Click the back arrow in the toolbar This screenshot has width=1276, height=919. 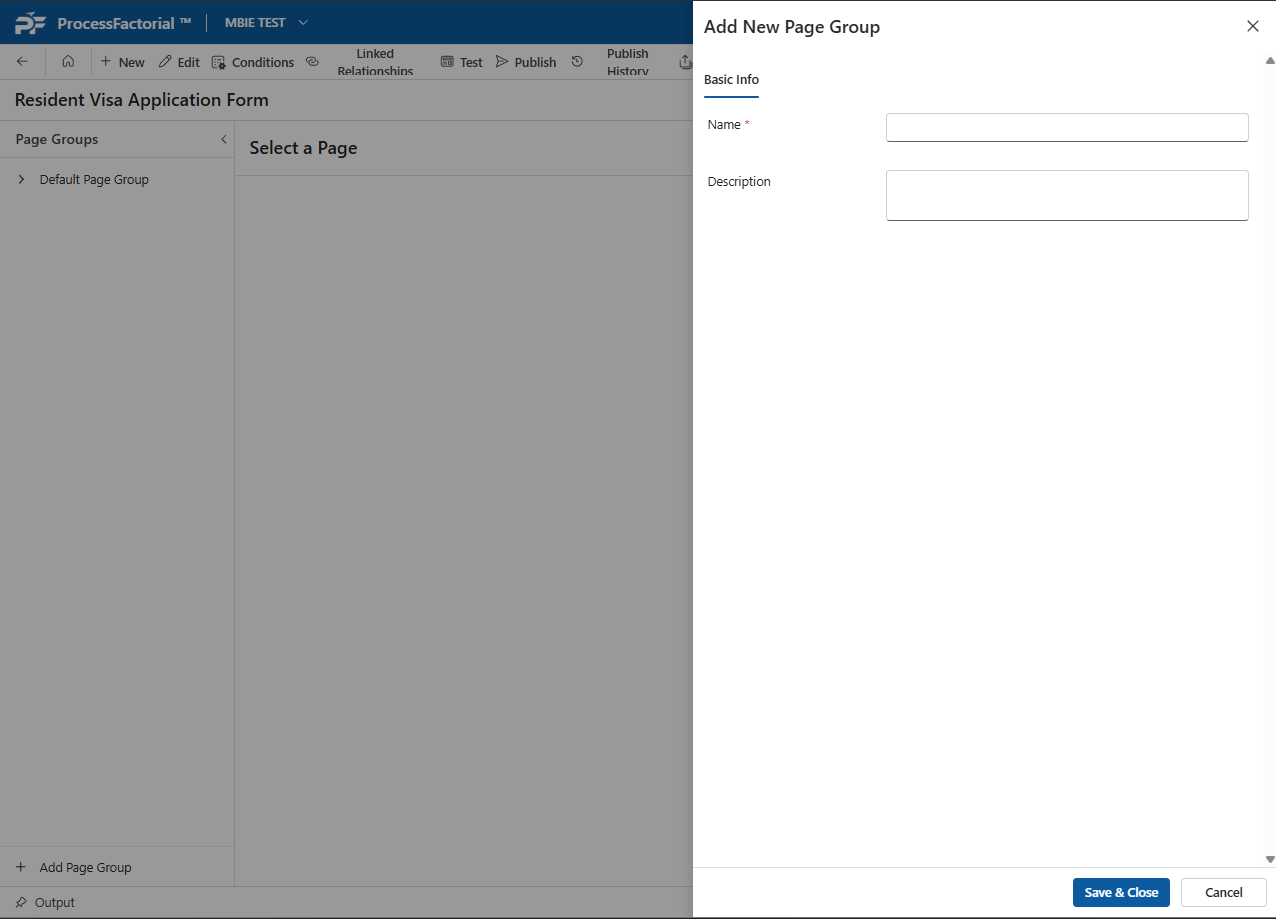(x=22, y=62)
